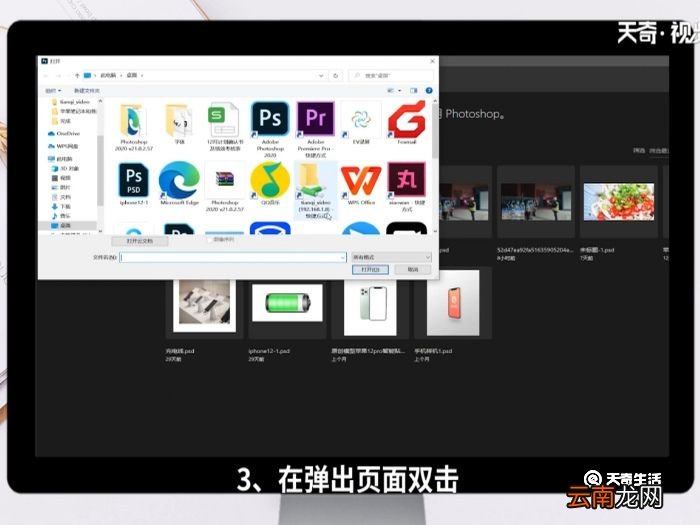Open tianqi_video folder in sidebar quick access
Screen dimensions: 700x525
click(71, 102)
